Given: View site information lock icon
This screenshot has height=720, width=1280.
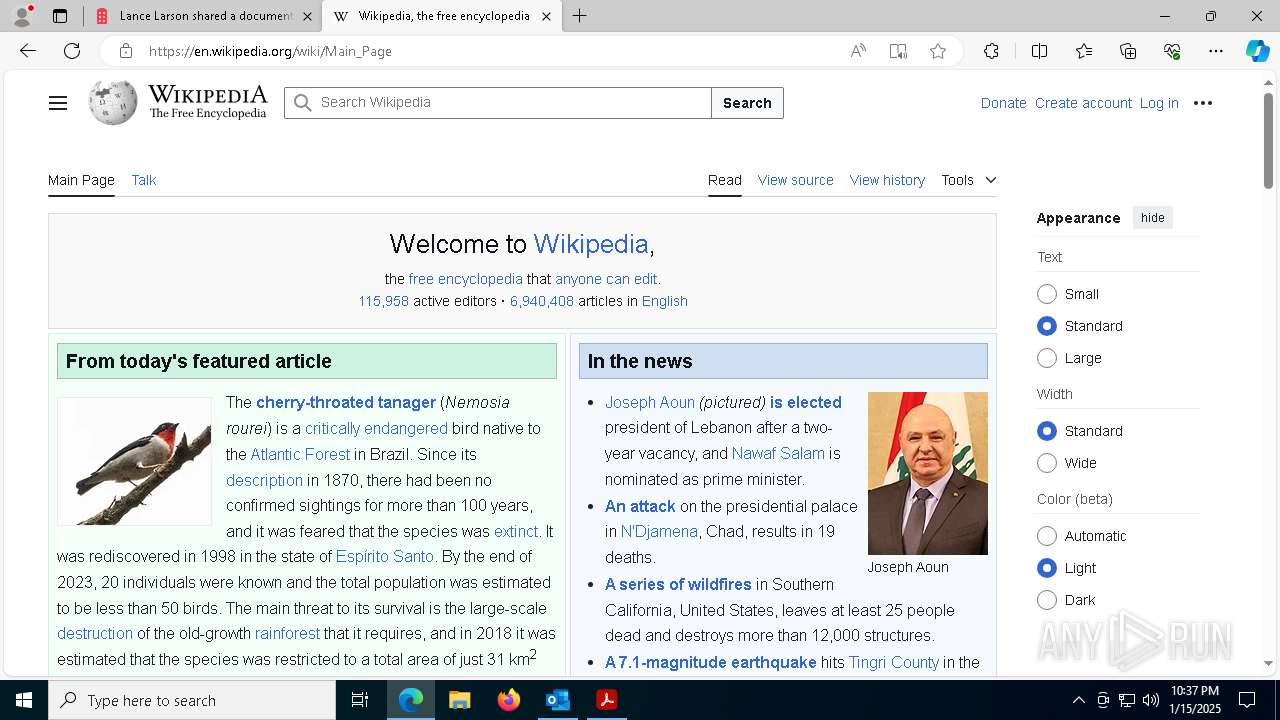Looking at the screenshot, I should pyautogui.click(x=125, y=51).
